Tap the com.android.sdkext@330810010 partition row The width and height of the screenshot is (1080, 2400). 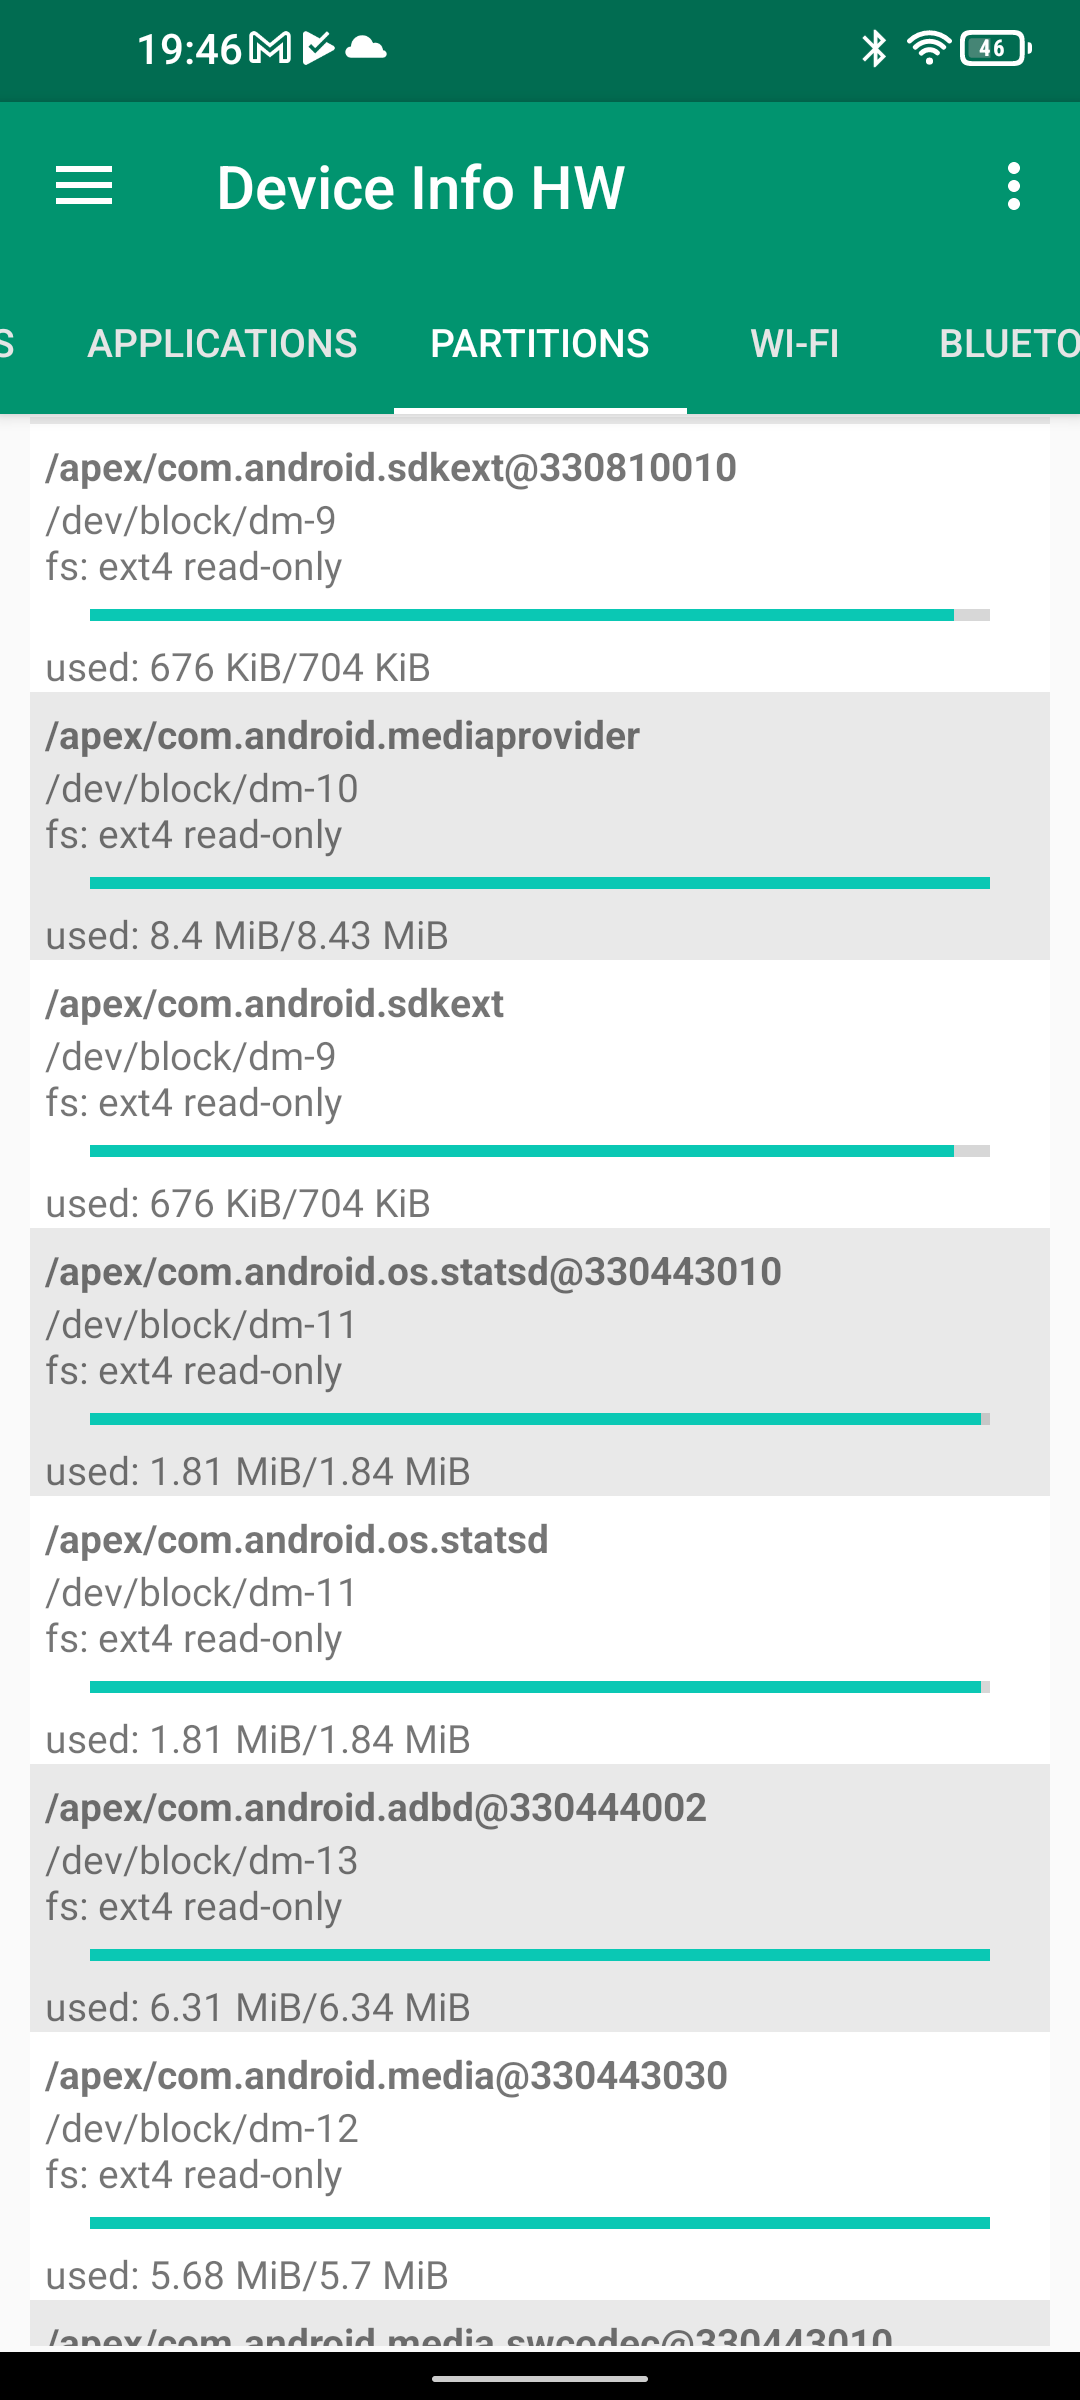(x=540, y=558)
